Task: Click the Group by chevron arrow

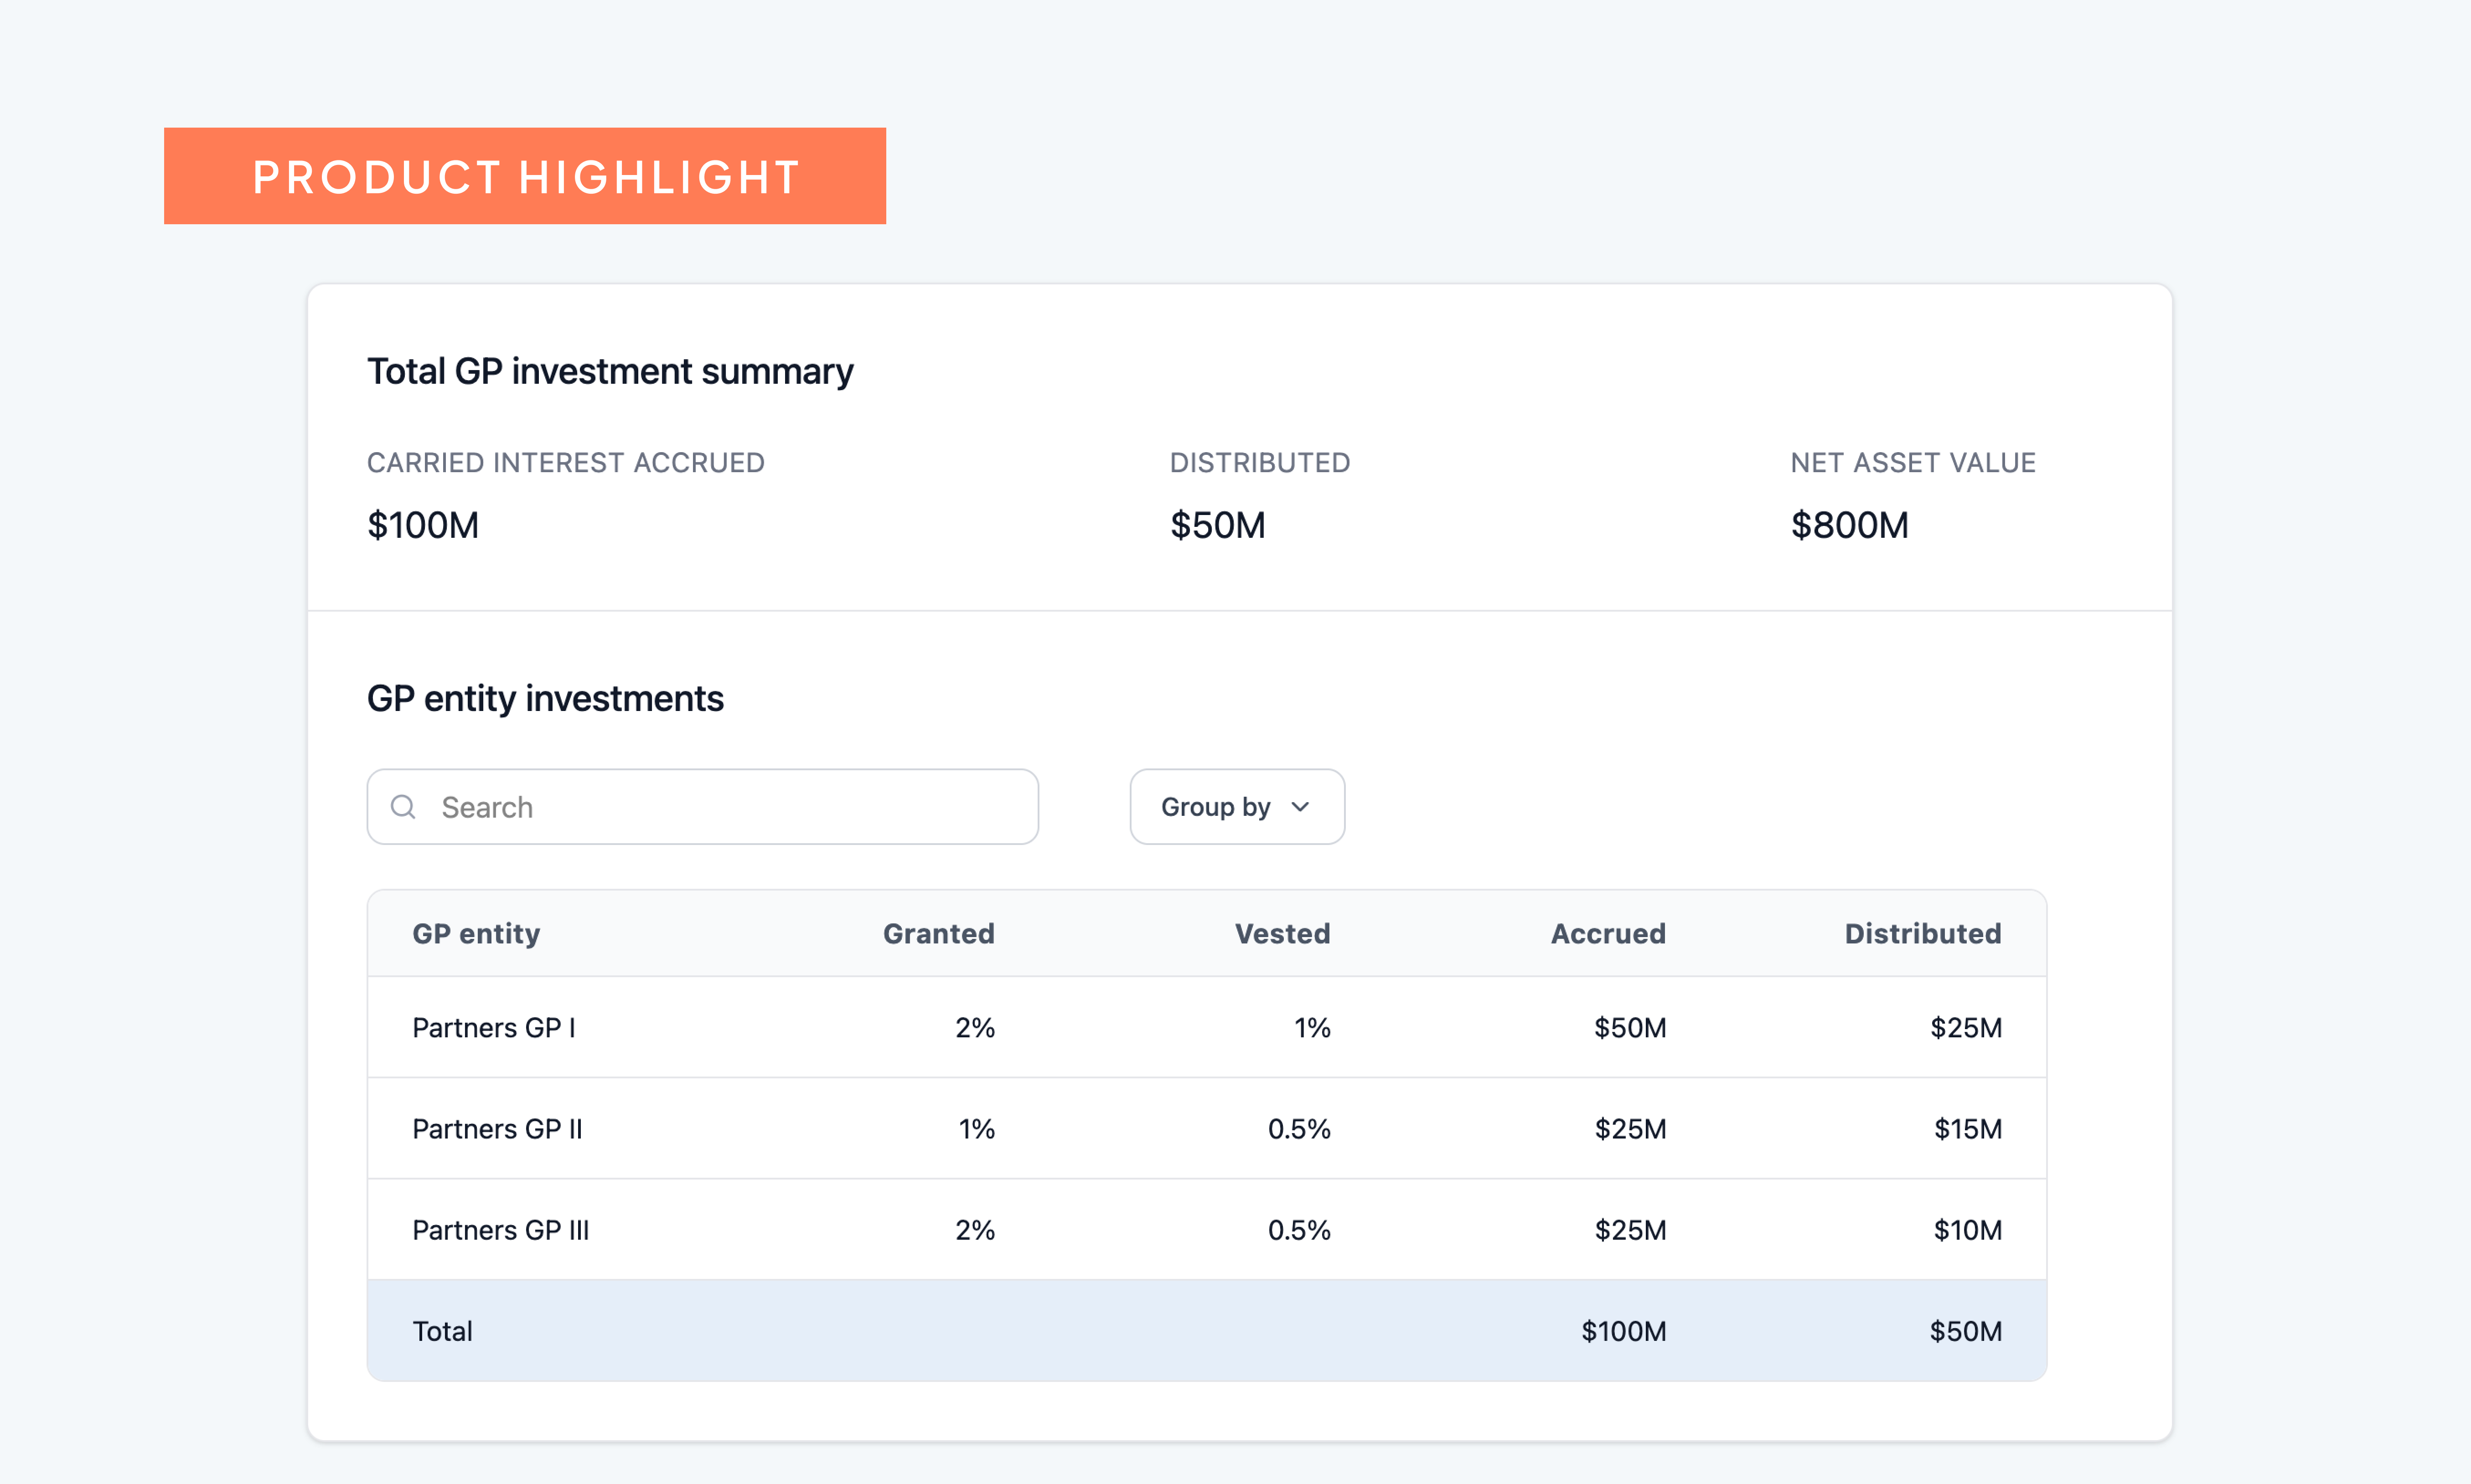Action: 1300,807
